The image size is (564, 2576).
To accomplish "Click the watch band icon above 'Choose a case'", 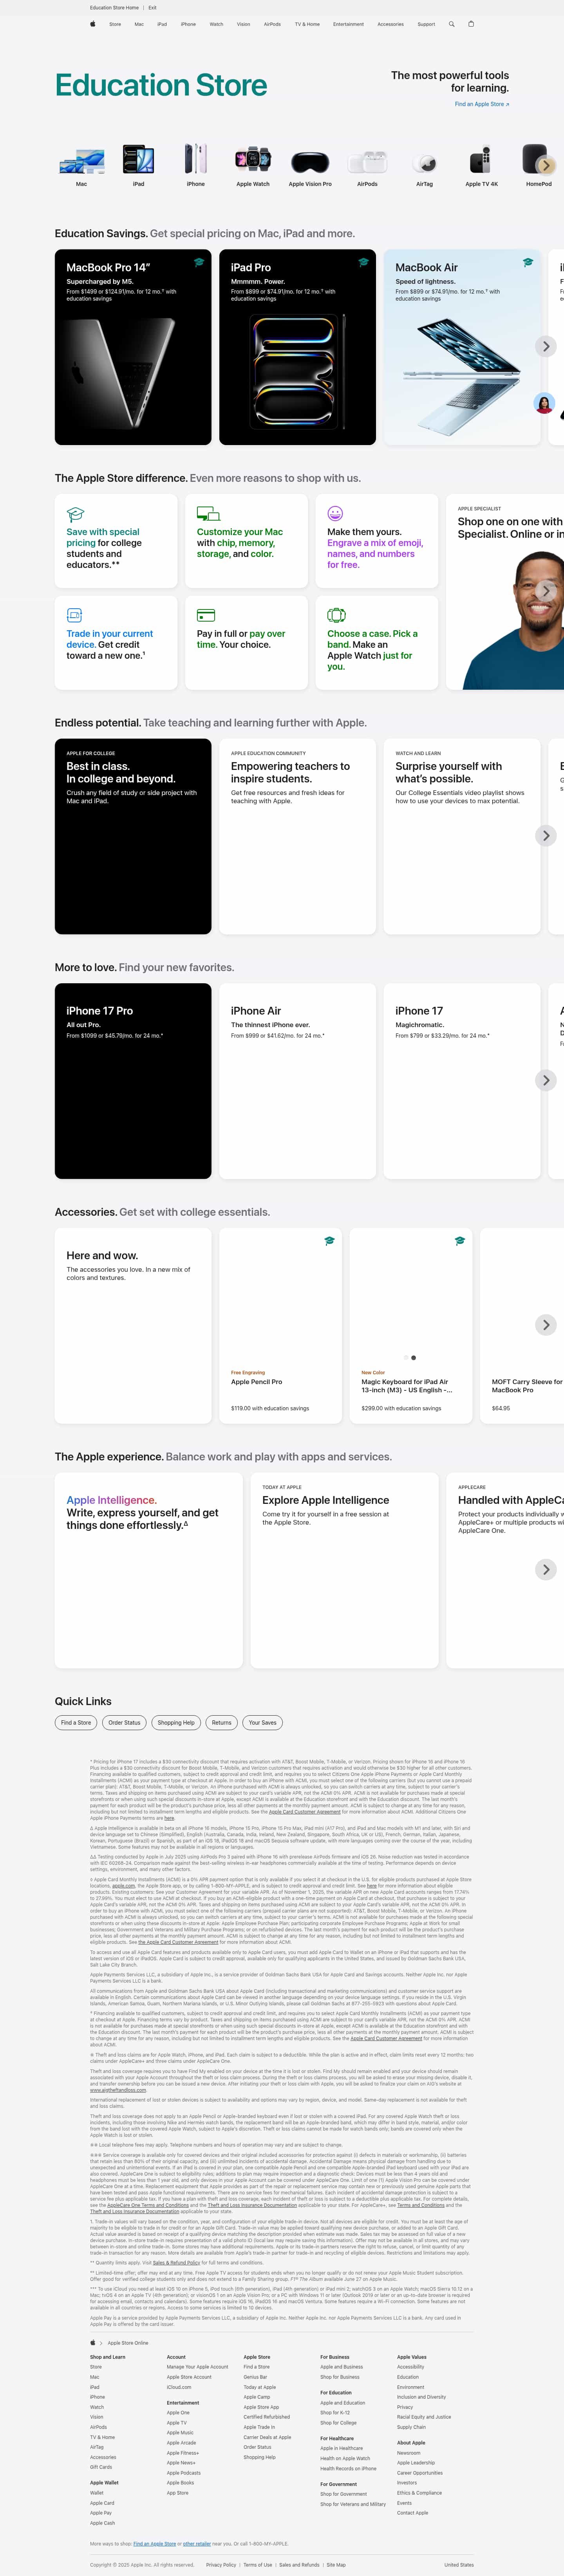I will click(x=336, y=615).
